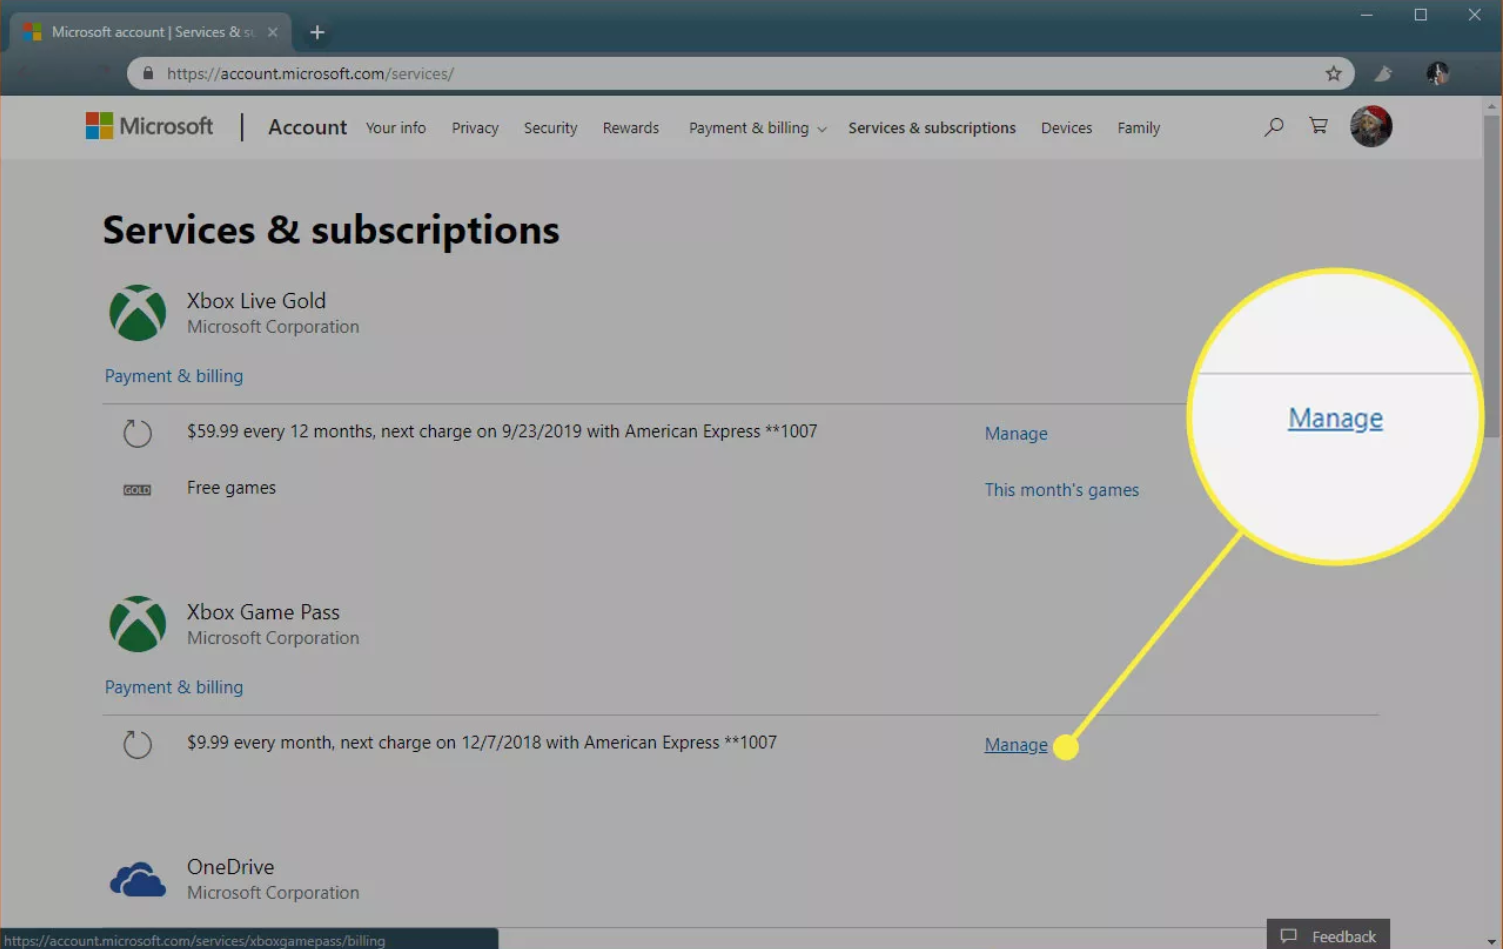Manage the Xbox Game Pass subscription
The height and width of the screenshot is (949, 1503).
1016,745
